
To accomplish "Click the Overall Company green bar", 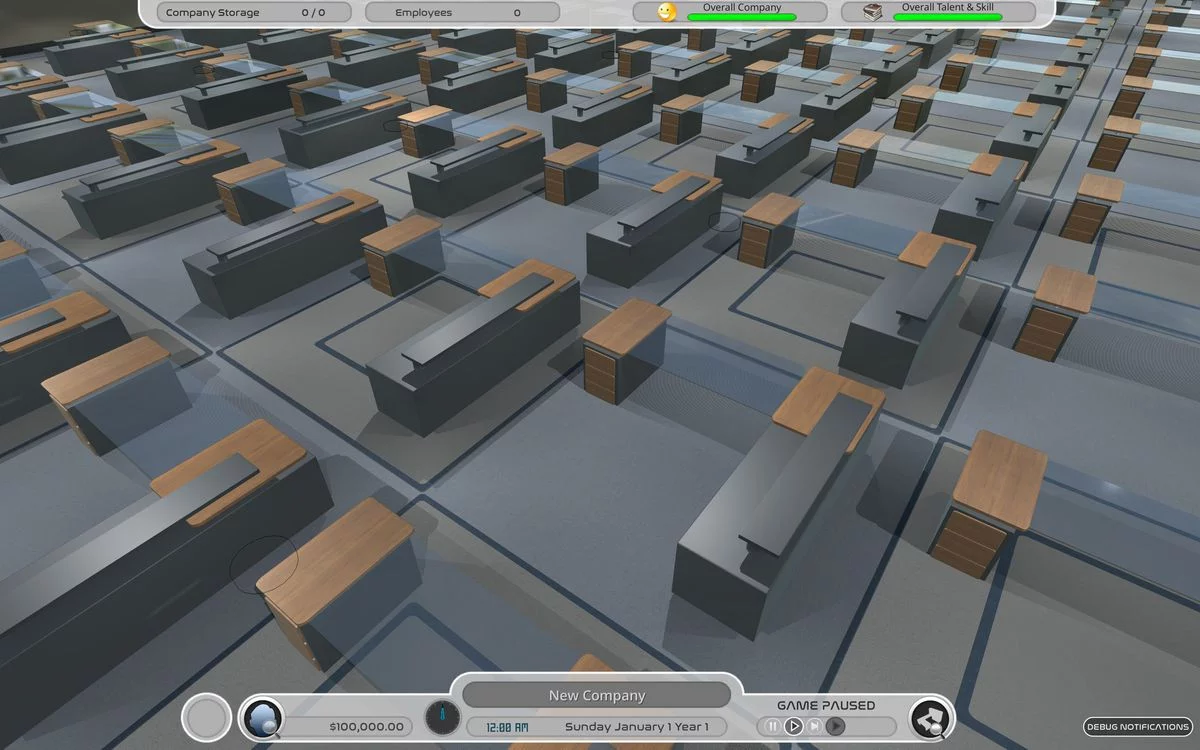I will (x=742, y=17).
